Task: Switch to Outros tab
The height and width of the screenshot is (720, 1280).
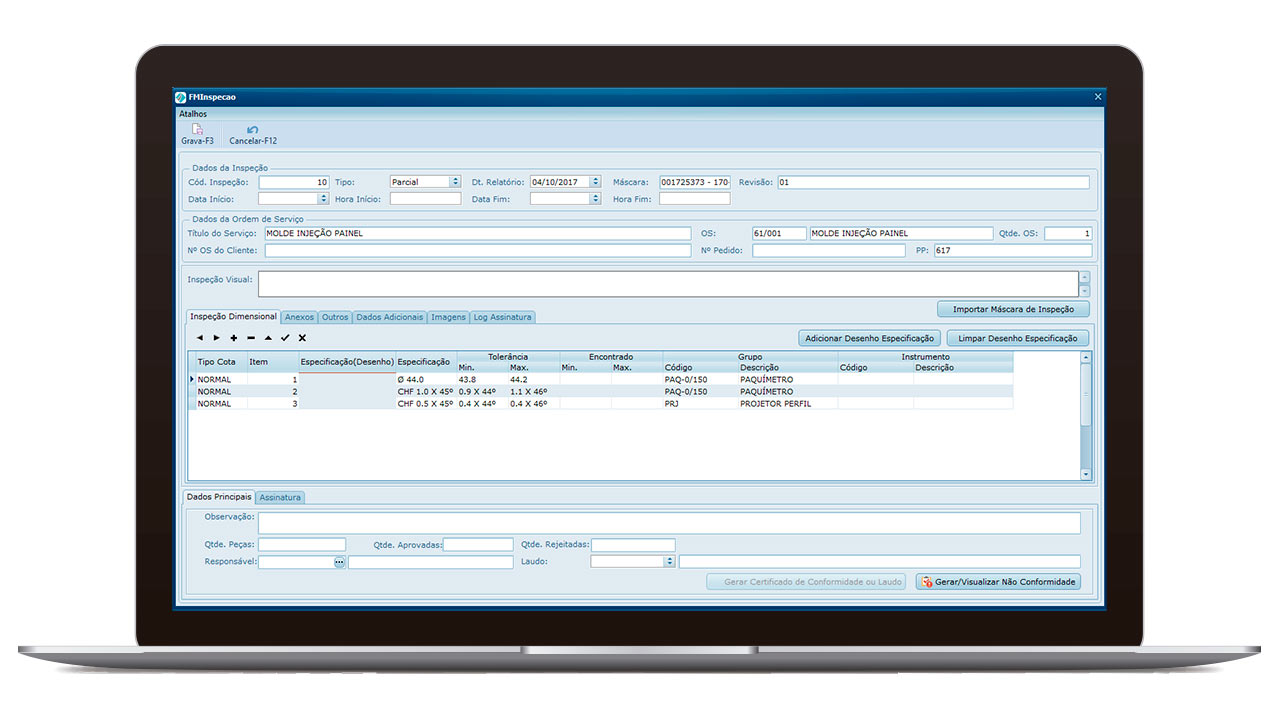Action: point(335,317)
